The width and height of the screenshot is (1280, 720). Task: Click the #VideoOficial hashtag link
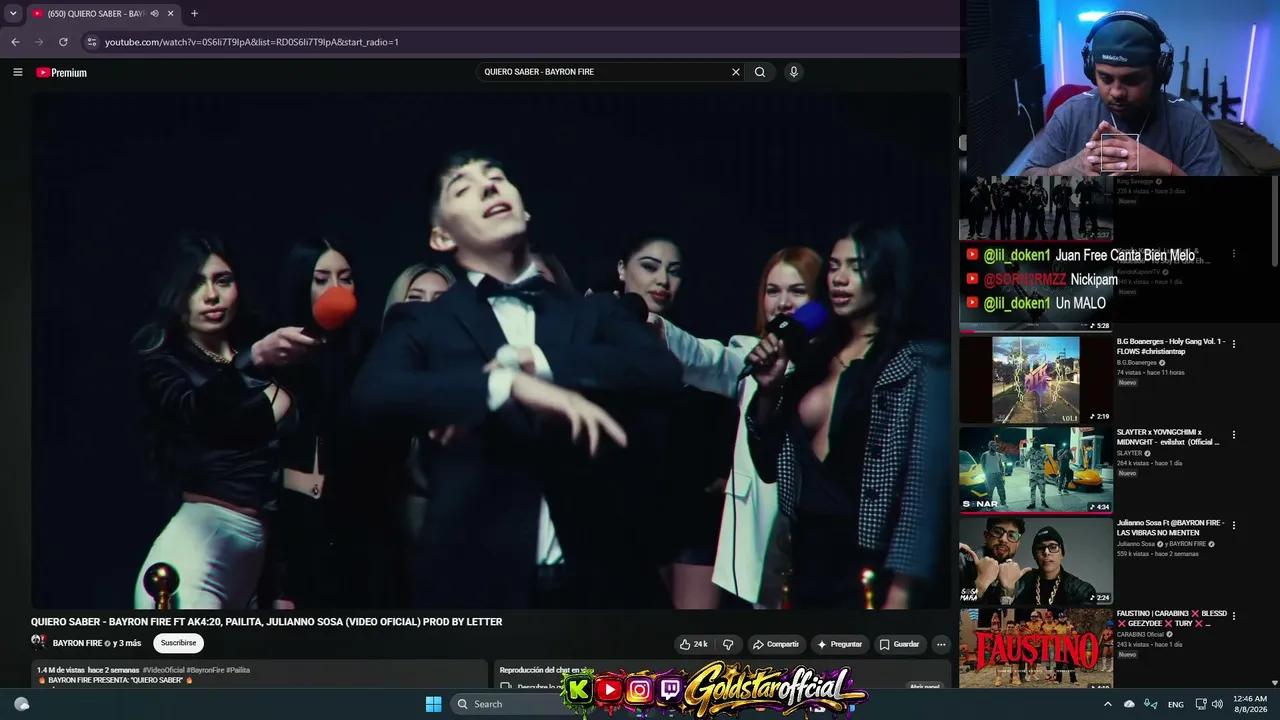[x=163, y=670]
